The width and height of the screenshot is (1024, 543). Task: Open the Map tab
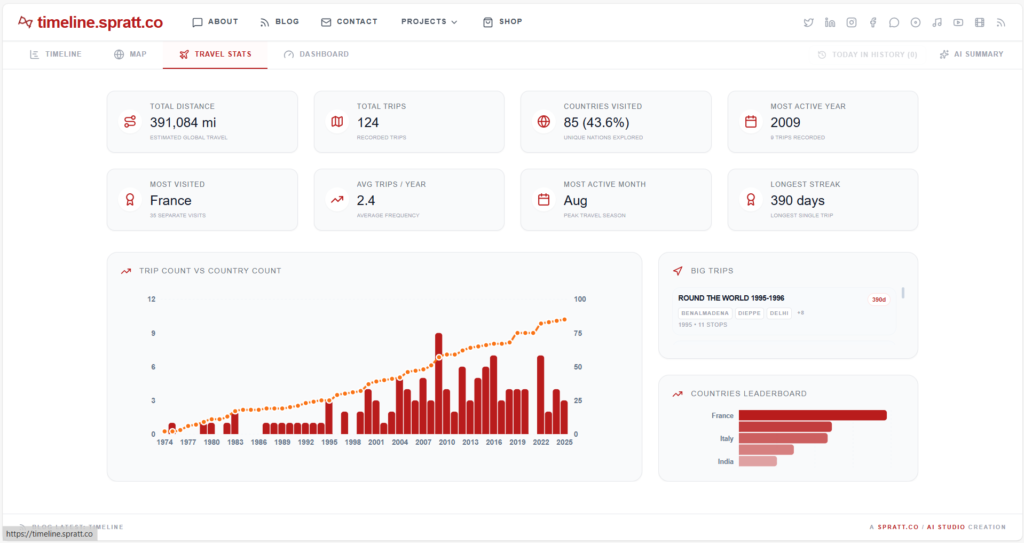coord(130,54)
